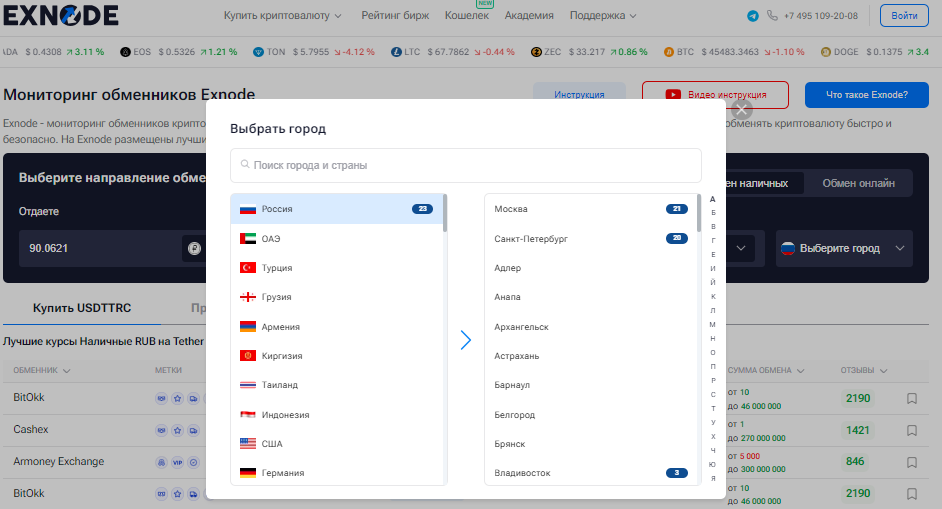942x509 pixels.
Task: Jump to letter К in alphabet index
Action: 713,296
